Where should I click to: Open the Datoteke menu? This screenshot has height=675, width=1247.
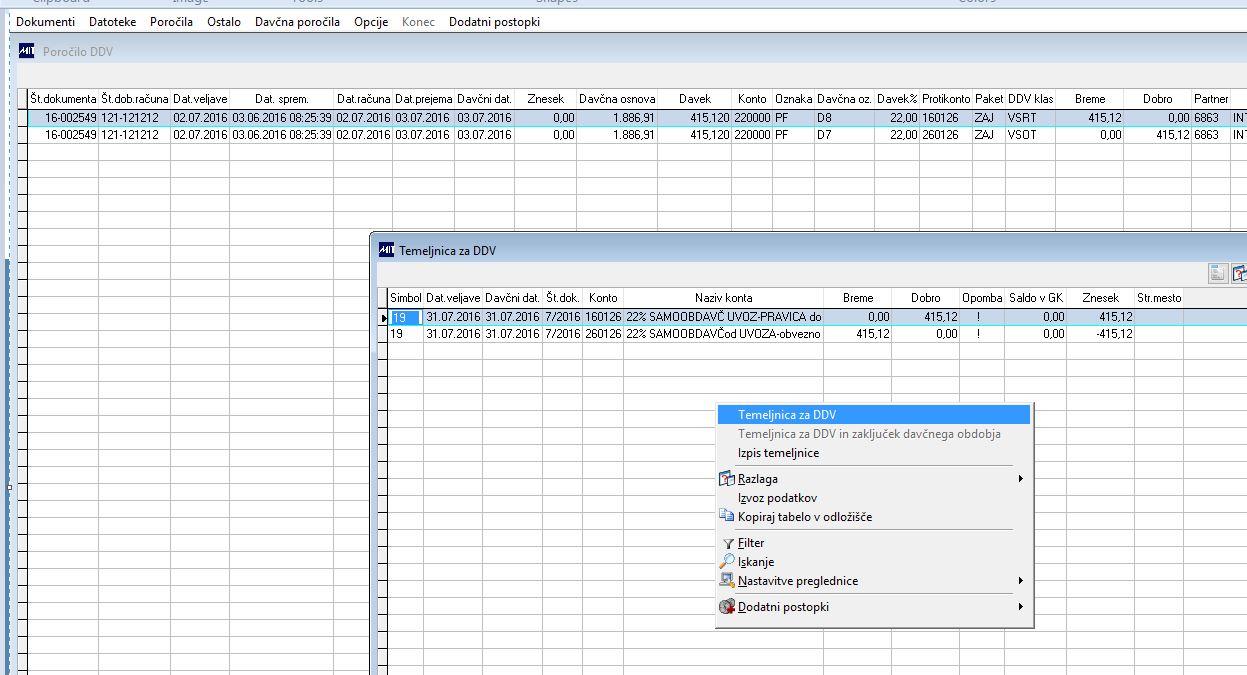coord(112,21)
